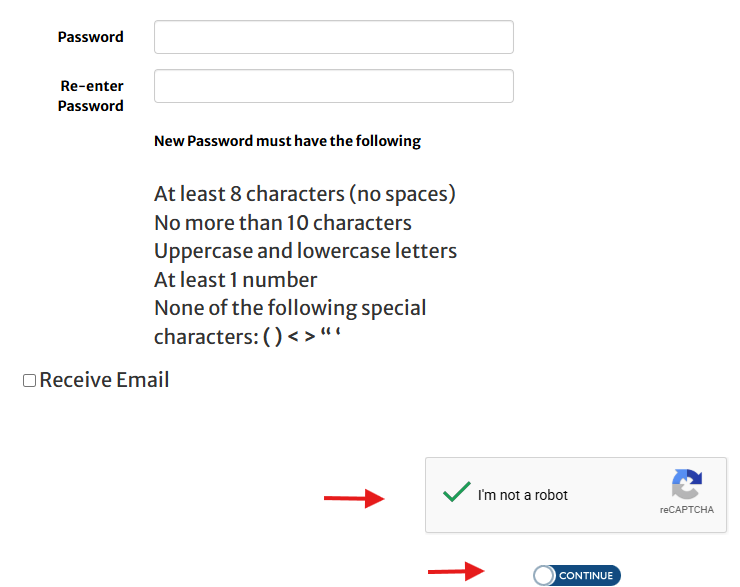This screenshot has height=587, width=740.
Task: Click the Password input field
Action: click(x=333, y=37)
